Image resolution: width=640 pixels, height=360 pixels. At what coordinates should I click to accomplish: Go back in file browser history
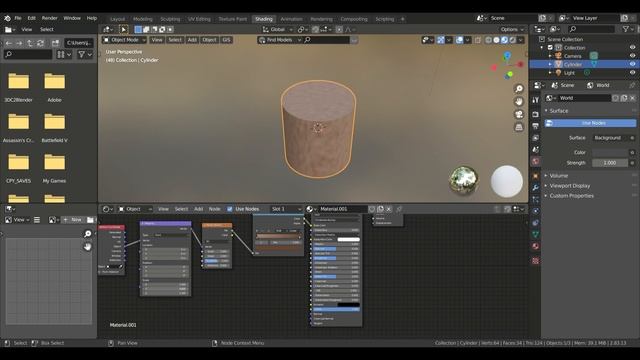coord(9,43)
